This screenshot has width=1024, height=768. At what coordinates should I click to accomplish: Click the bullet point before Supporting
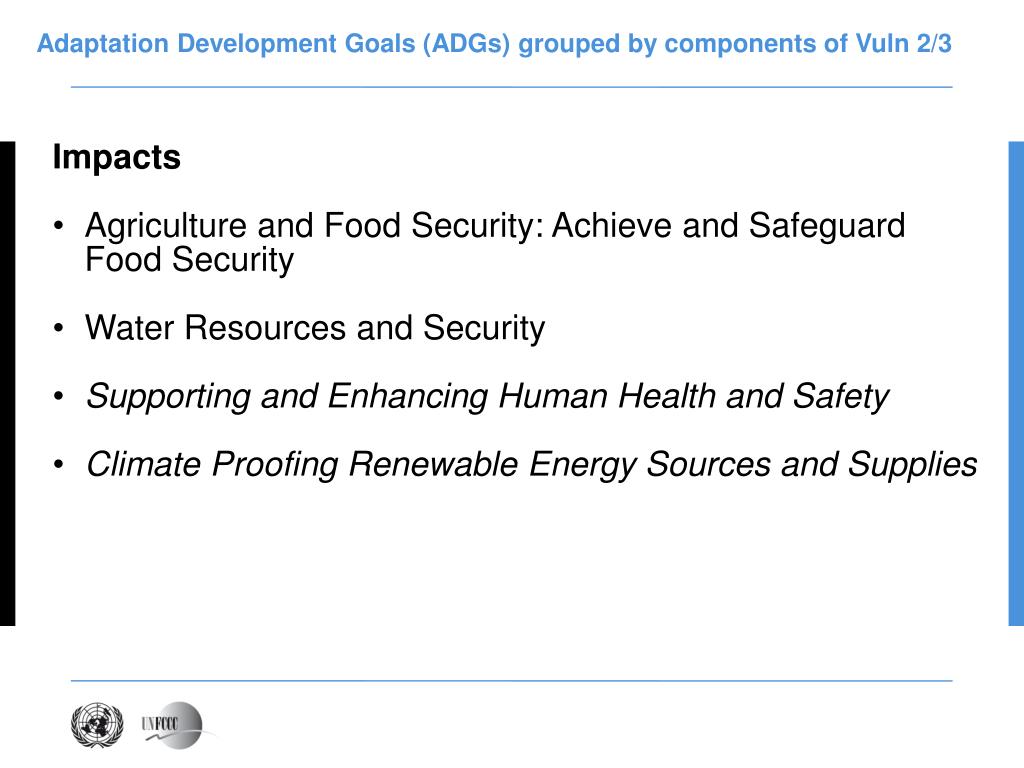[59, 396]
